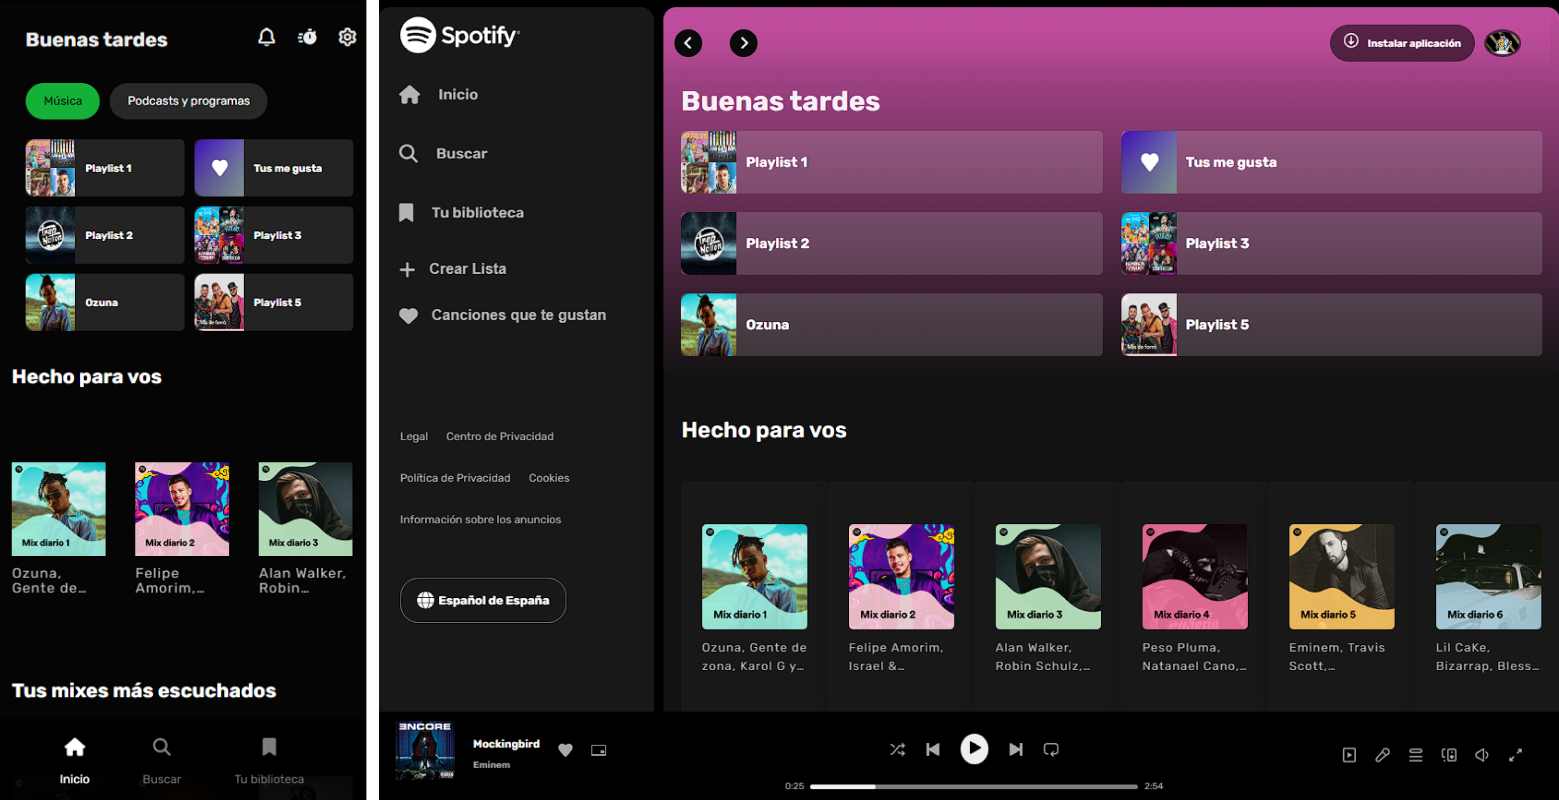This screenshot has width=1559, height=800.
Task: Click the Encore album art in player
Action: point(425,750)
